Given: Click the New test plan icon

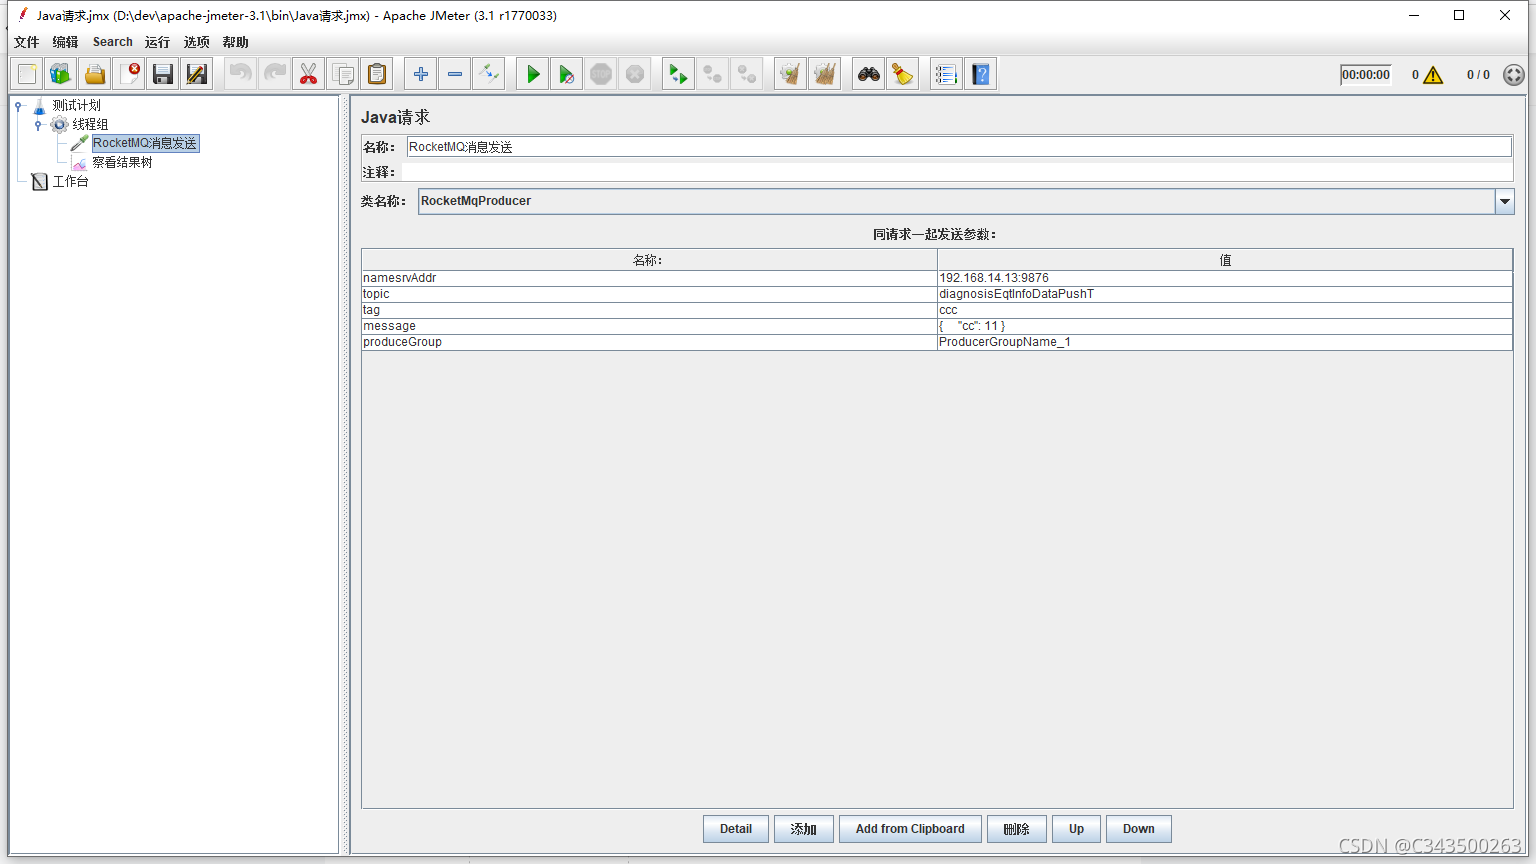Looking at the screenshot, I should (x=27, y=74).
